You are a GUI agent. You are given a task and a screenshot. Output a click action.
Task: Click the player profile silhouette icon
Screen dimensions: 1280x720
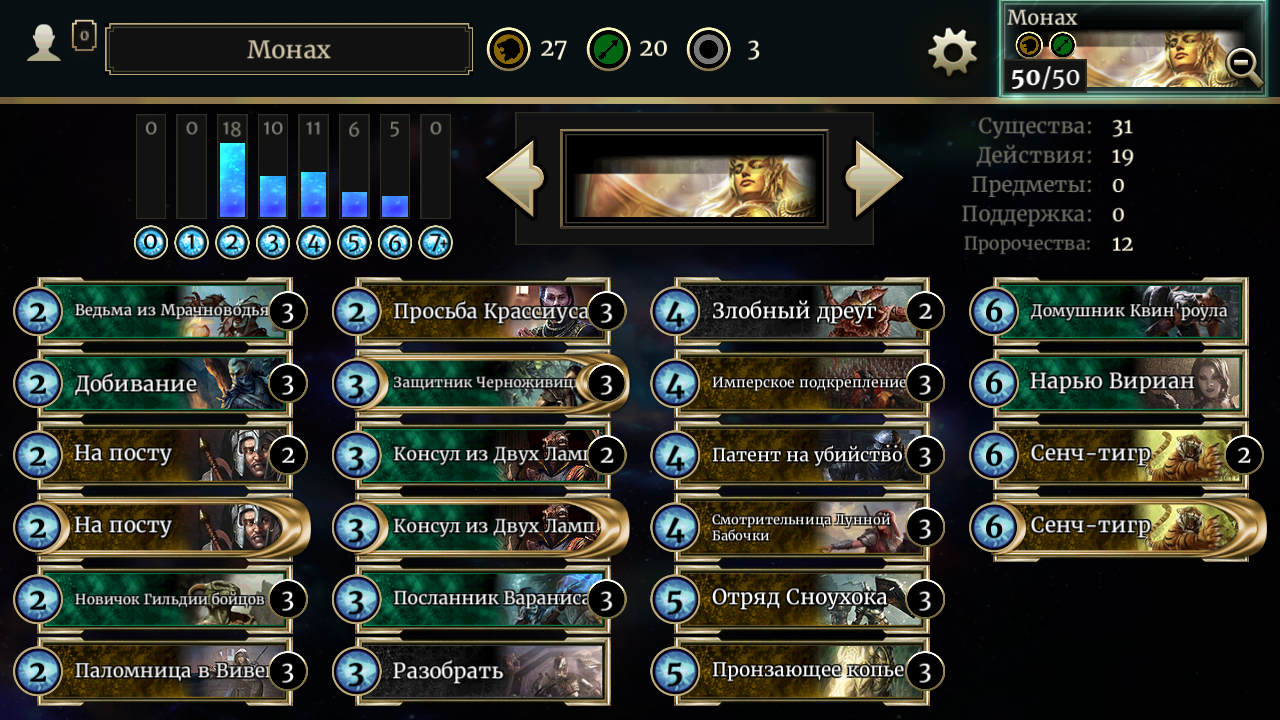pos(44,44)
